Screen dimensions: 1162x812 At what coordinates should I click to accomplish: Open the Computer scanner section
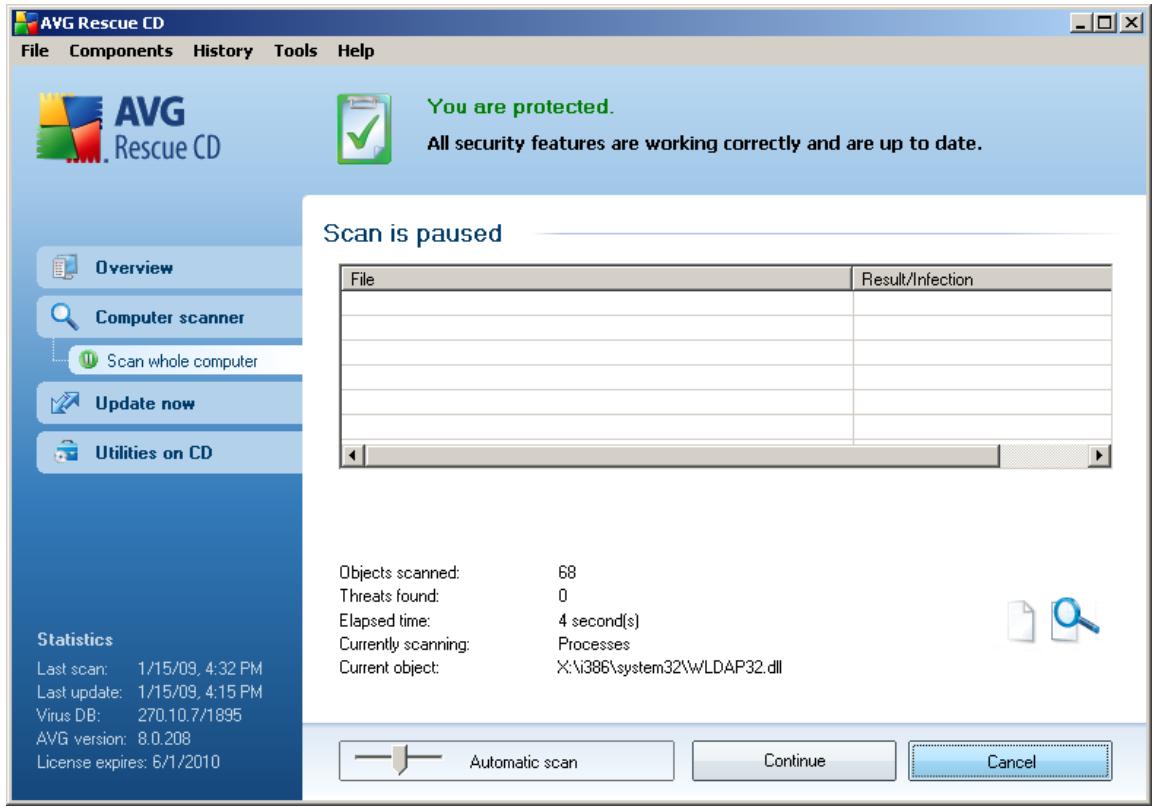[170, 317]
